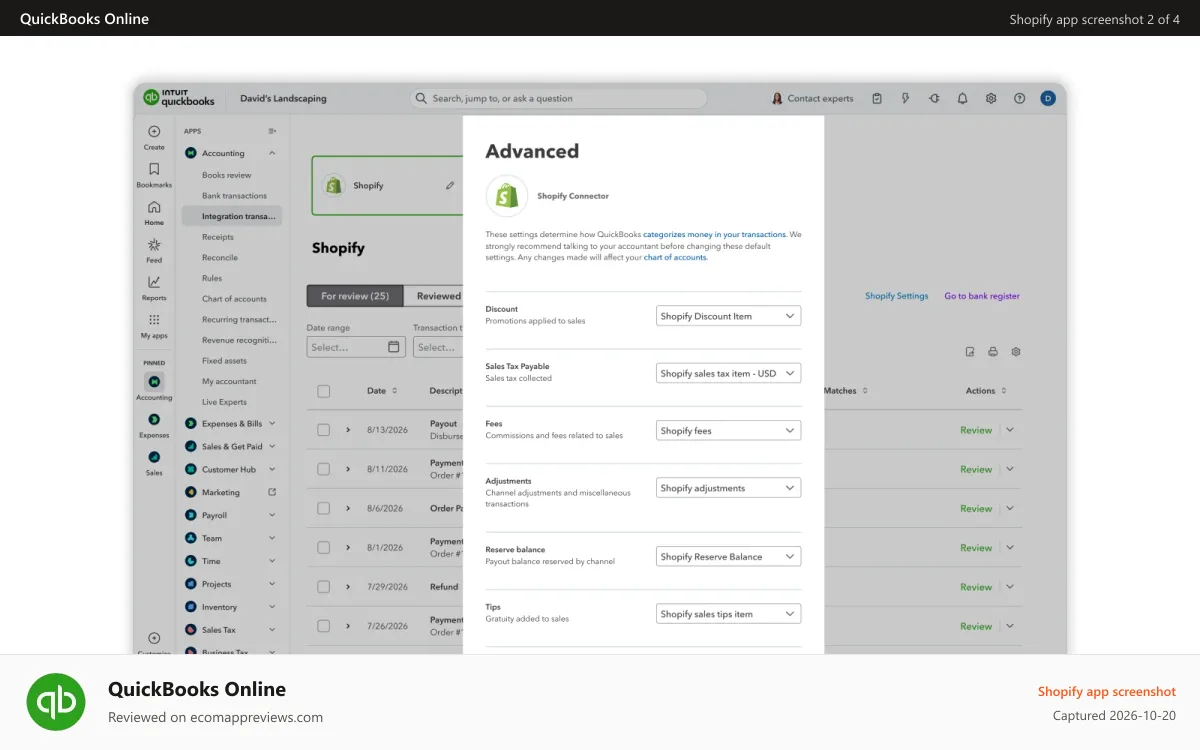The width and height of the screenshot is (1200, 750).
Task: Open Reconcile in the Accounting menu
Action: 220,258
